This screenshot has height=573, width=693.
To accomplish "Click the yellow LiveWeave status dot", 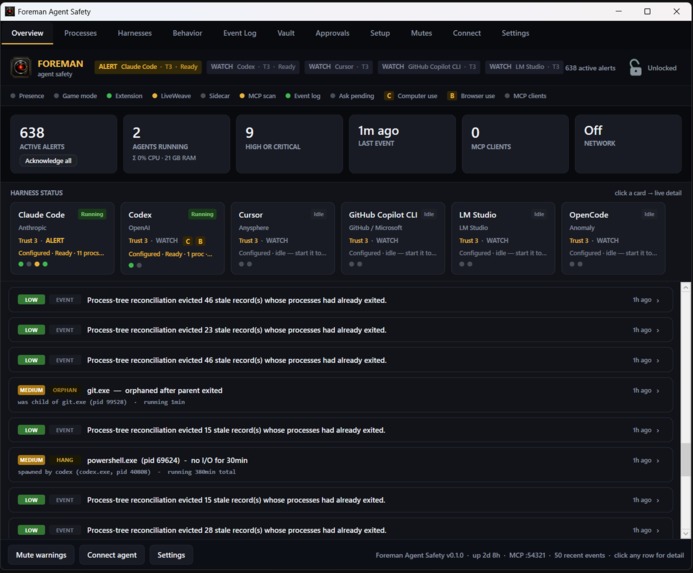I will coord(155,96).
